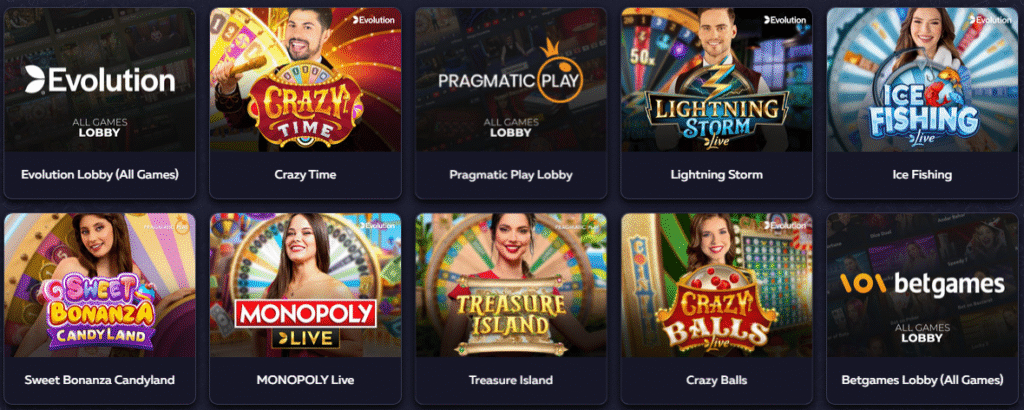Open Pragmatic Play lobby thumbnail
Screen dimensions: 1024x410
coord(511,80)
